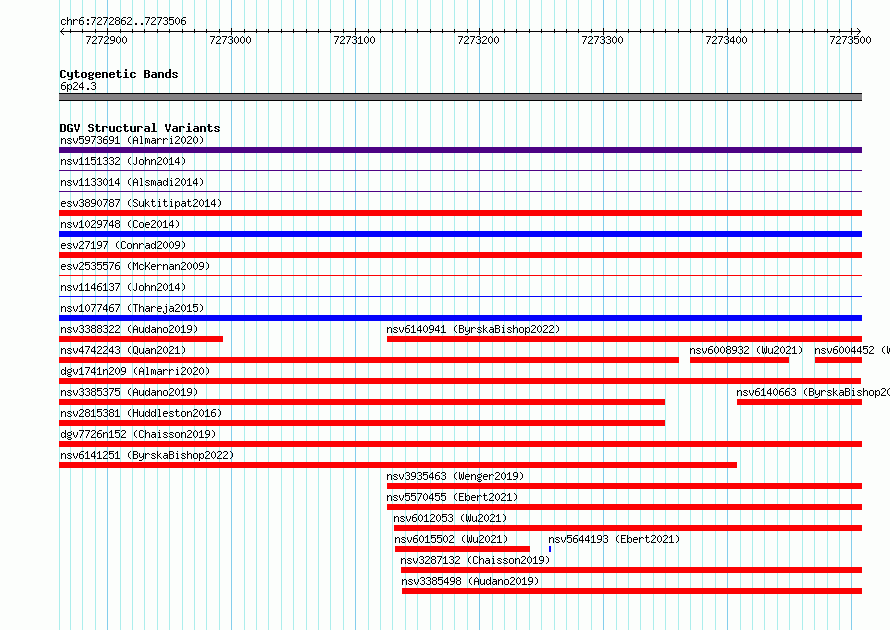The height and width of the screenshot is (630, 890).
Task: Click the chr6:7272862..7273506 region label
Action: click(123, 21)
